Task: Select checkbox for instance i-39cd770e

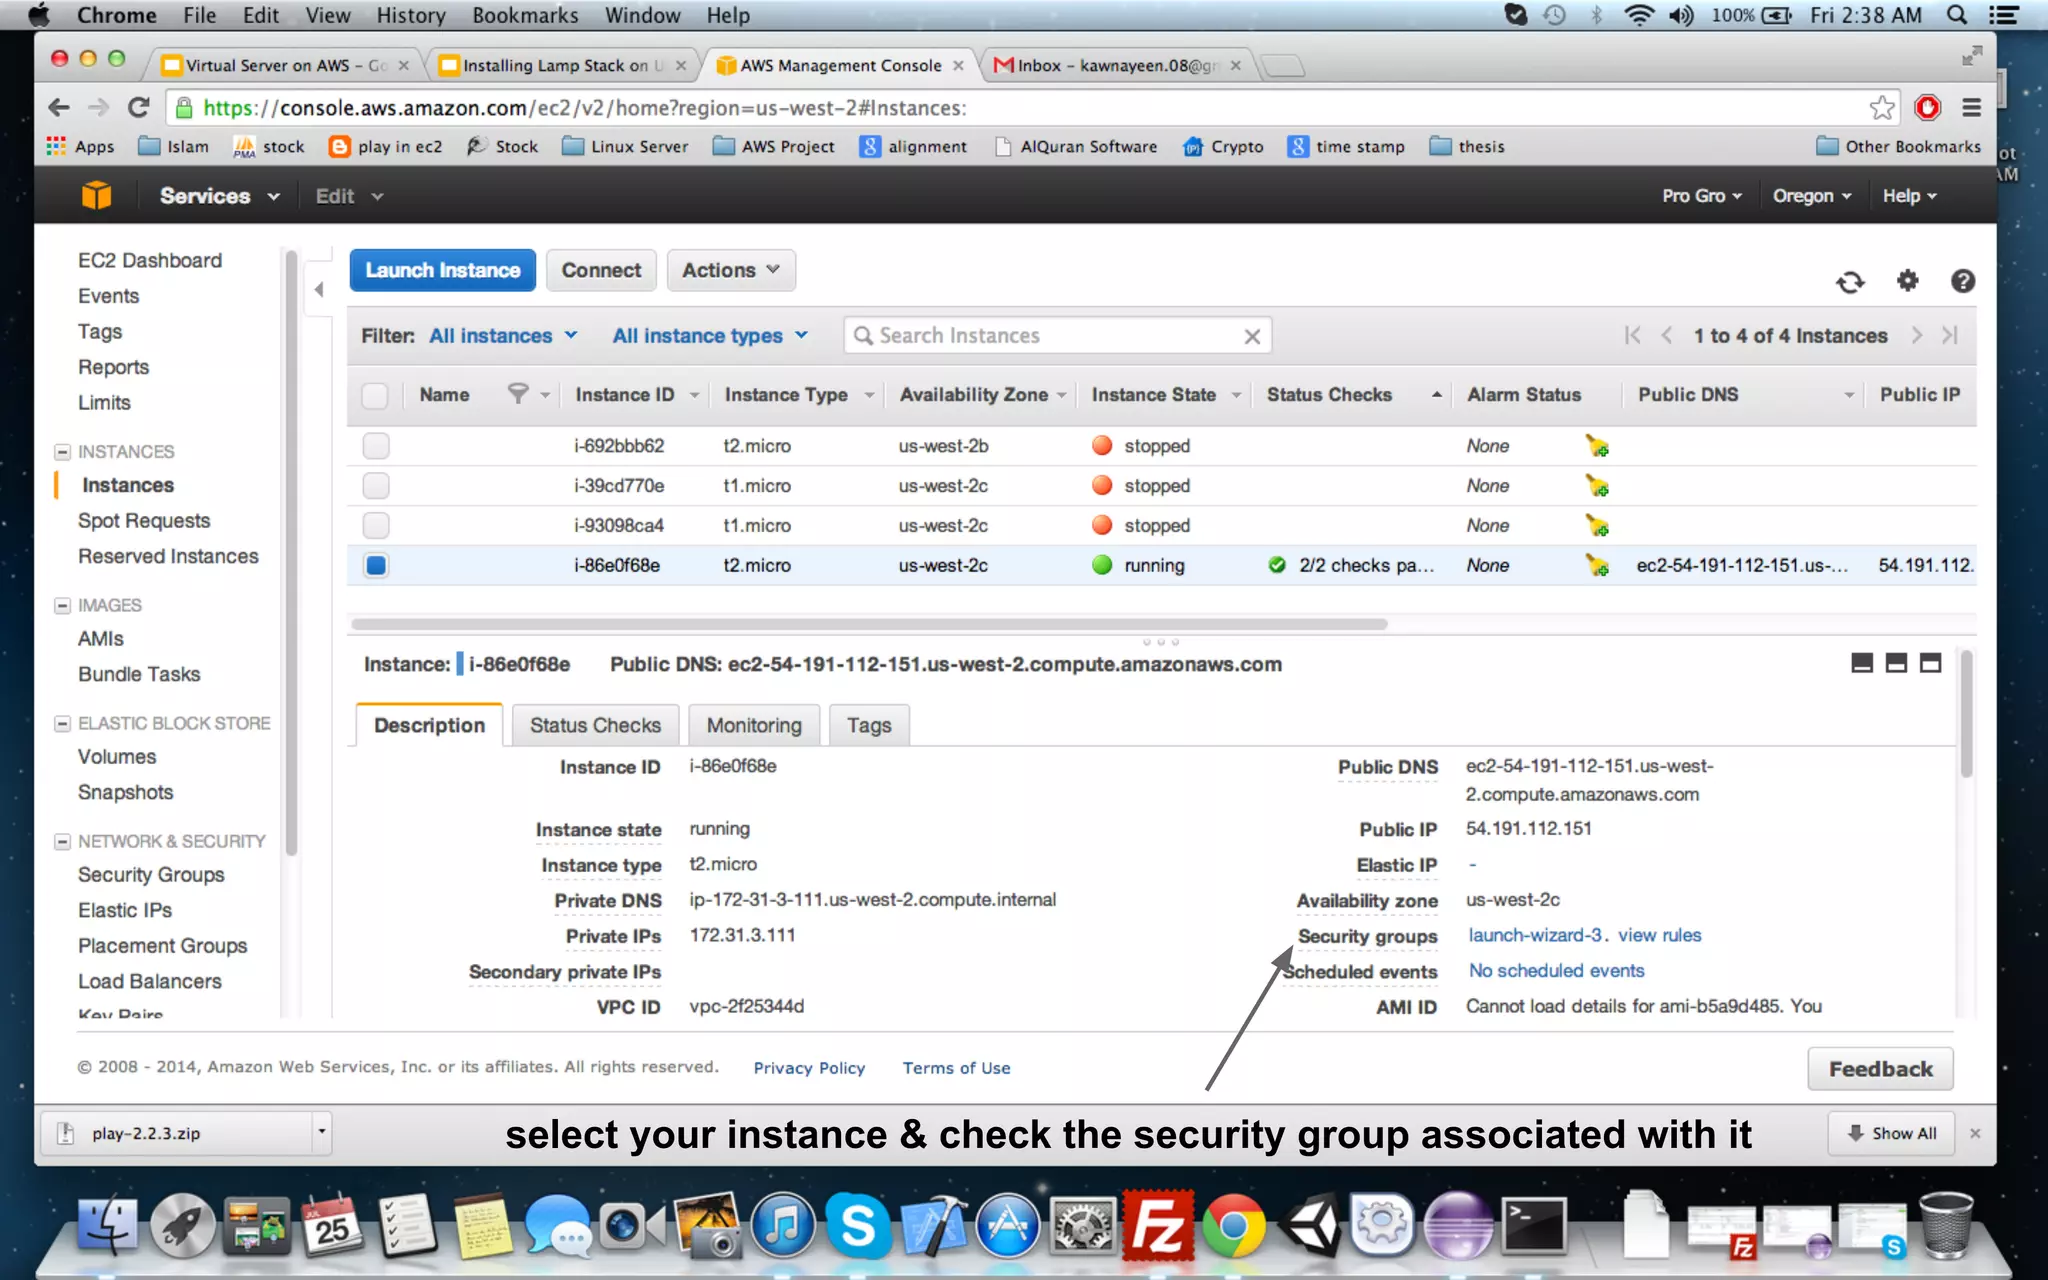Action: (376, 486)
